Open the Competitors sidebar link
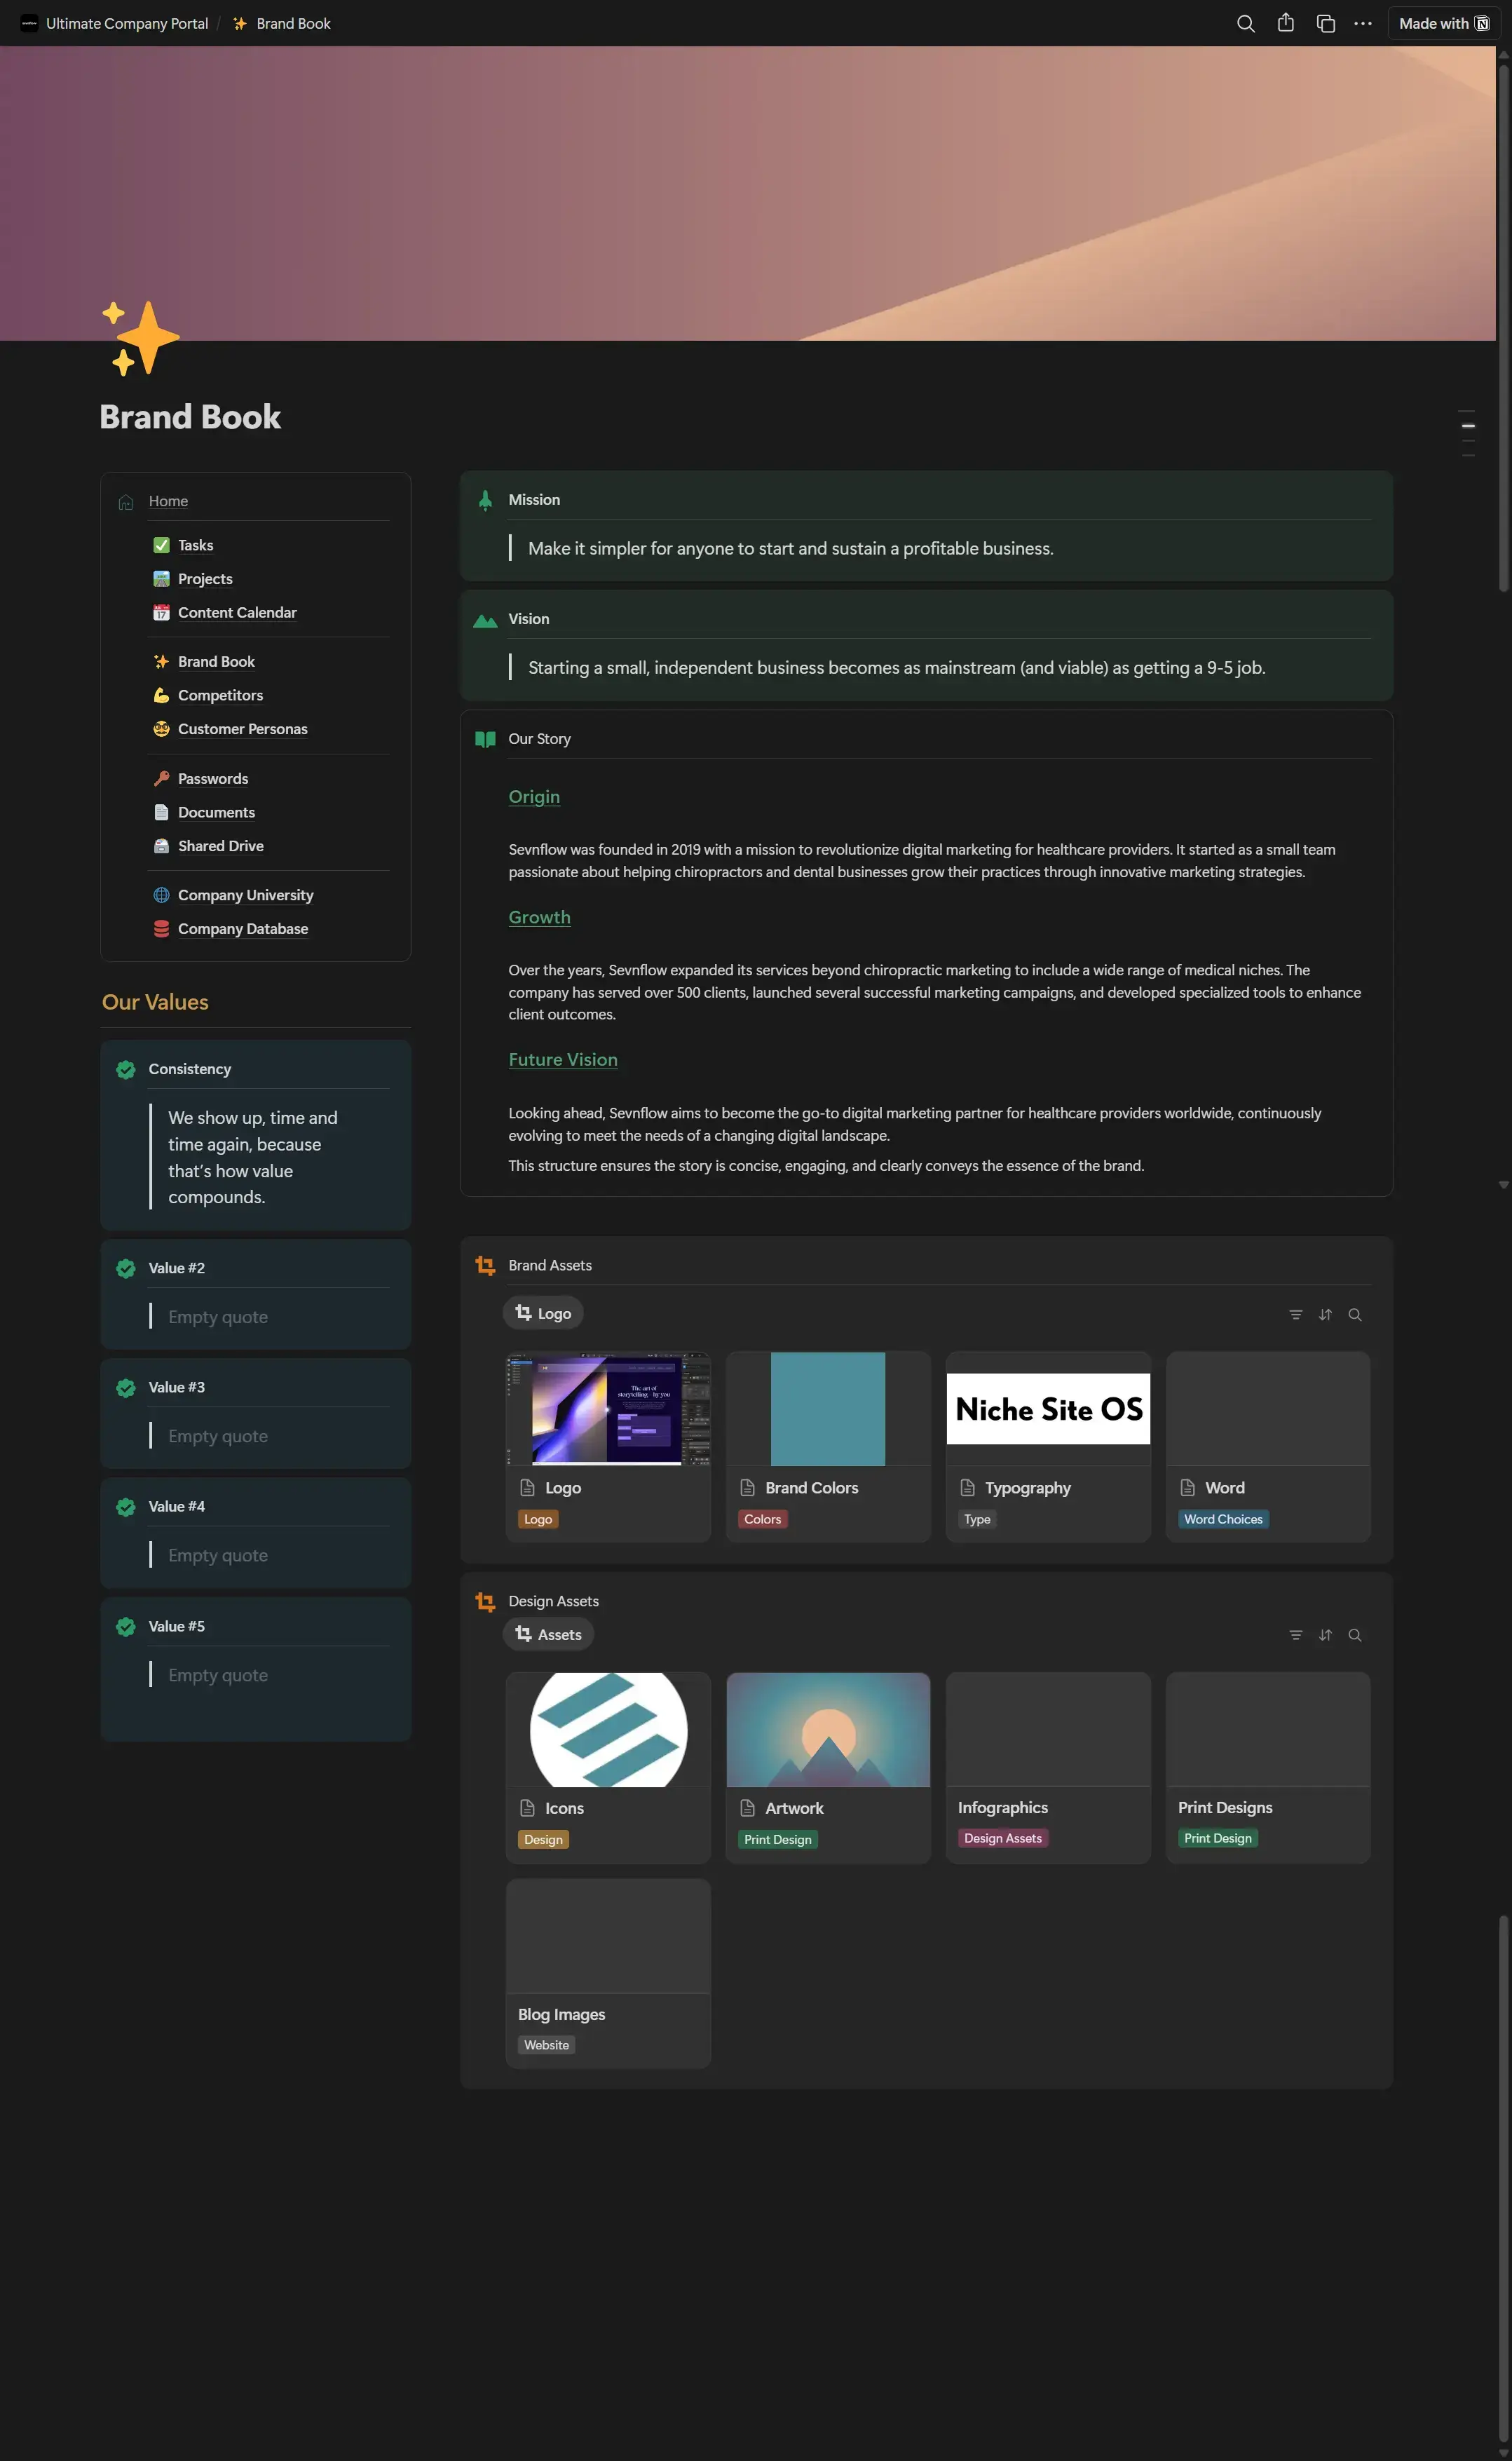The height and width of the screenshot is (2461, 1512). [220, 695]
